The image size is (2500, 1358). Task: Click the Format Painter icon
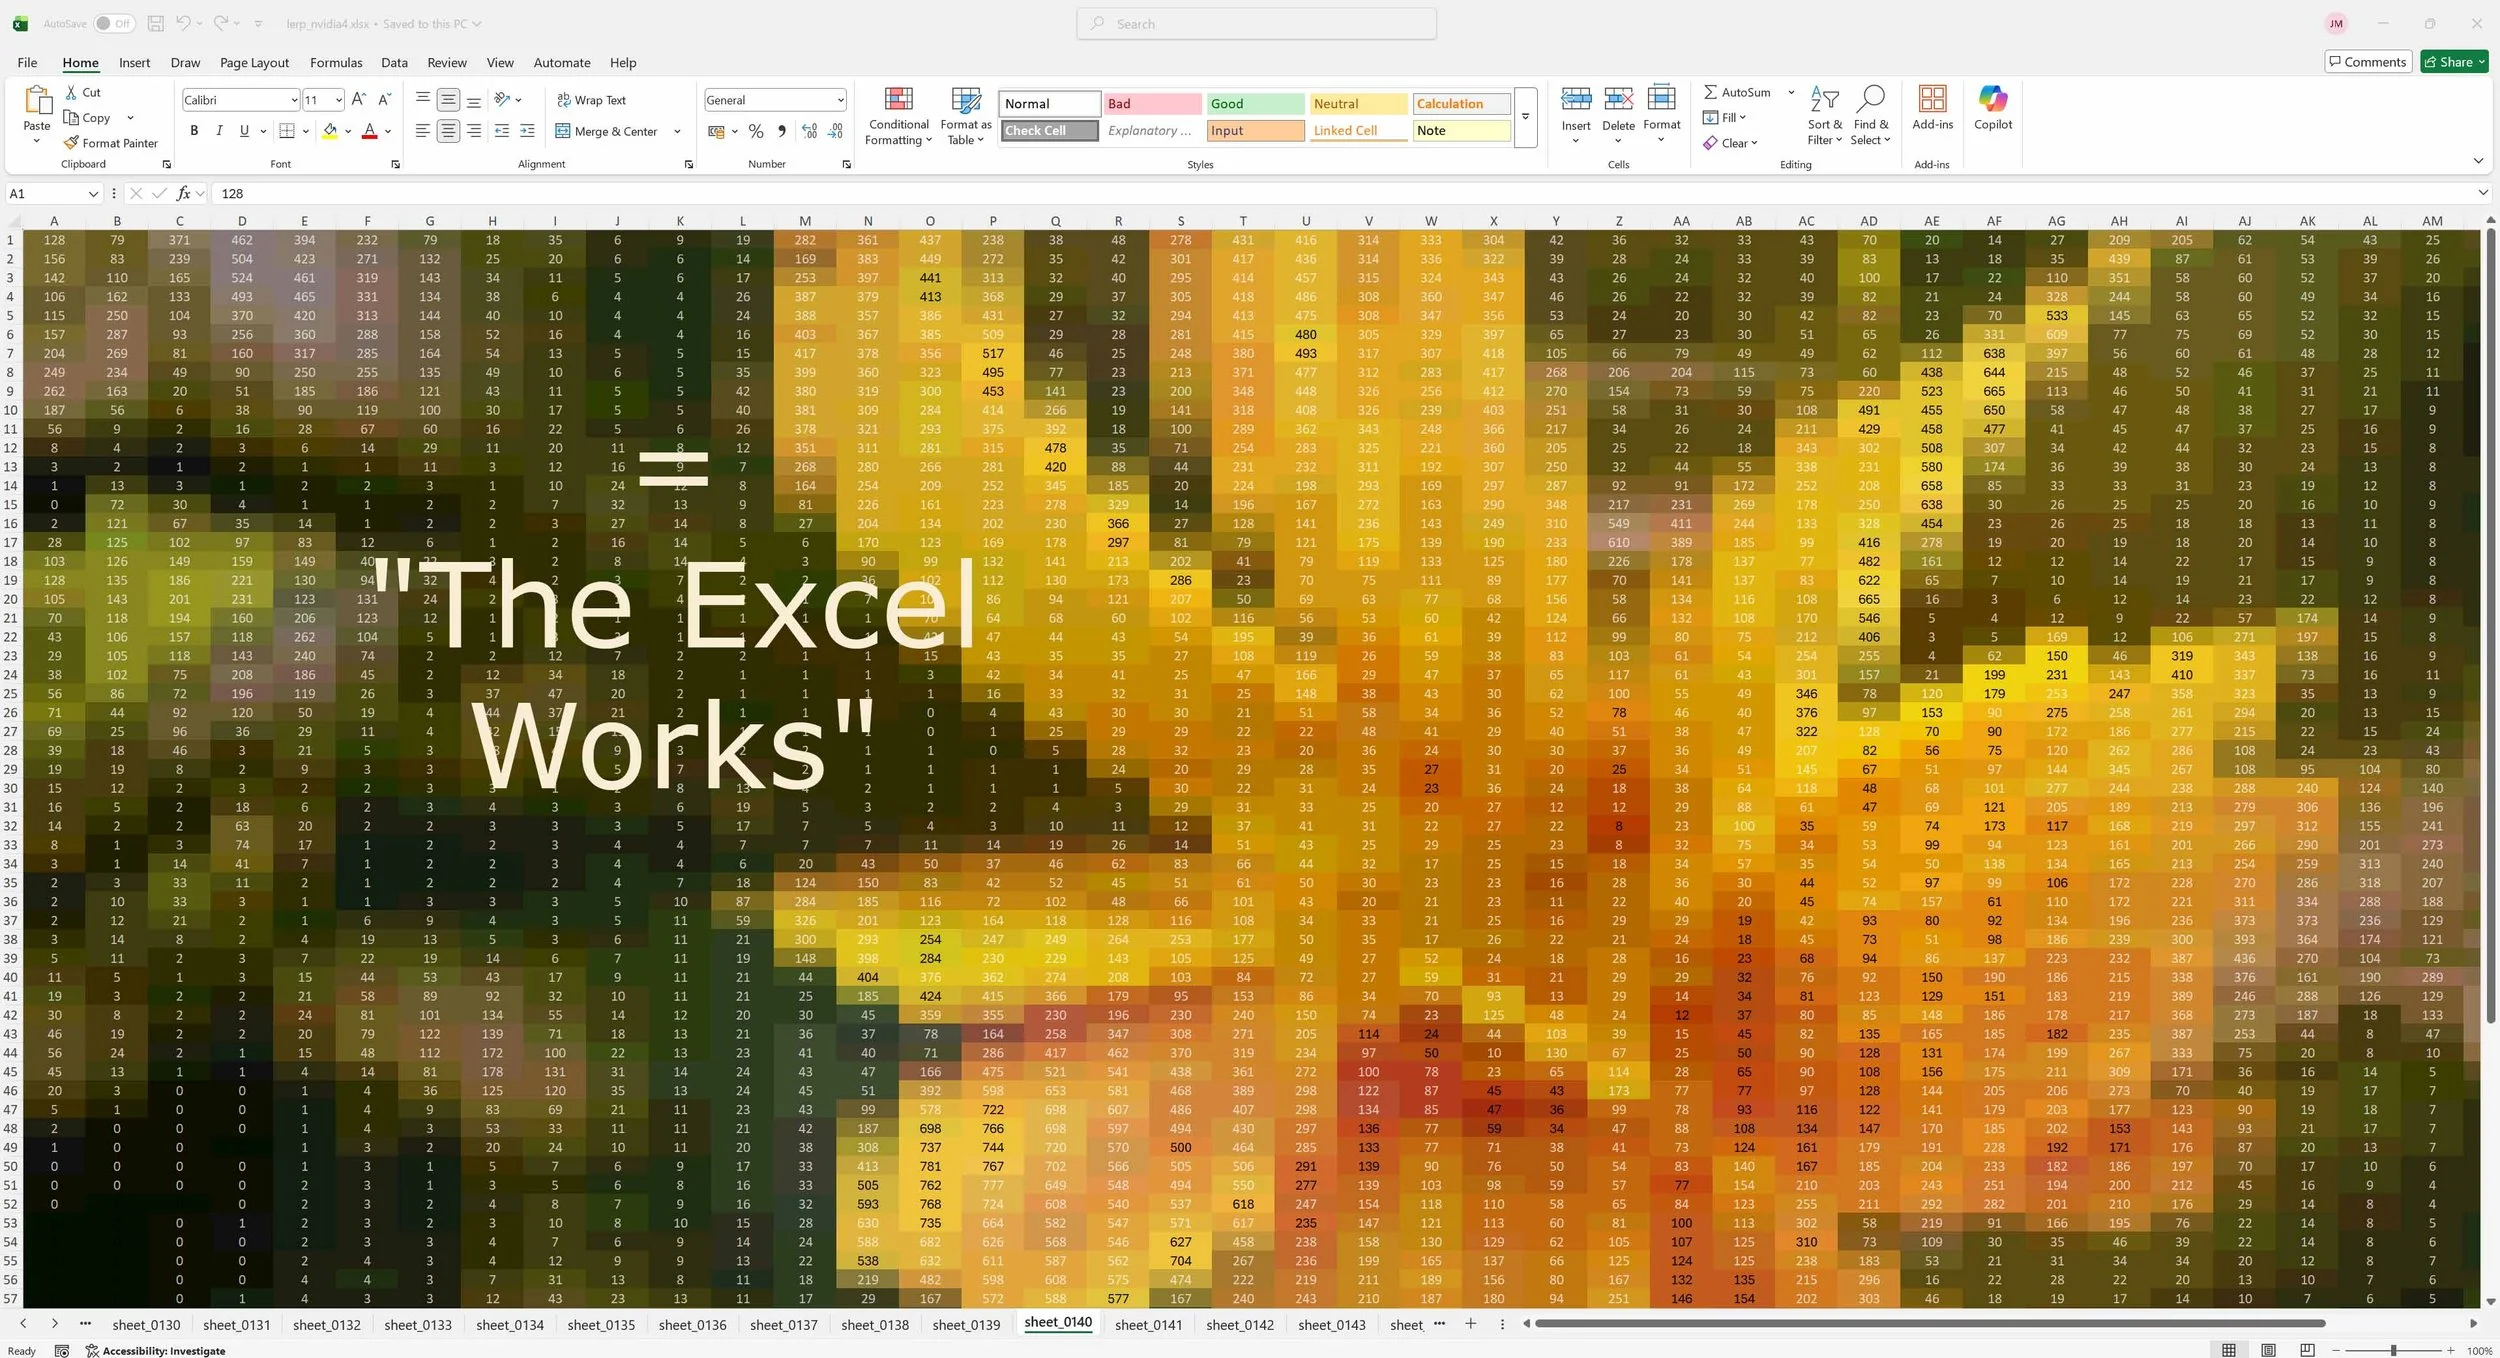(72, 143)
